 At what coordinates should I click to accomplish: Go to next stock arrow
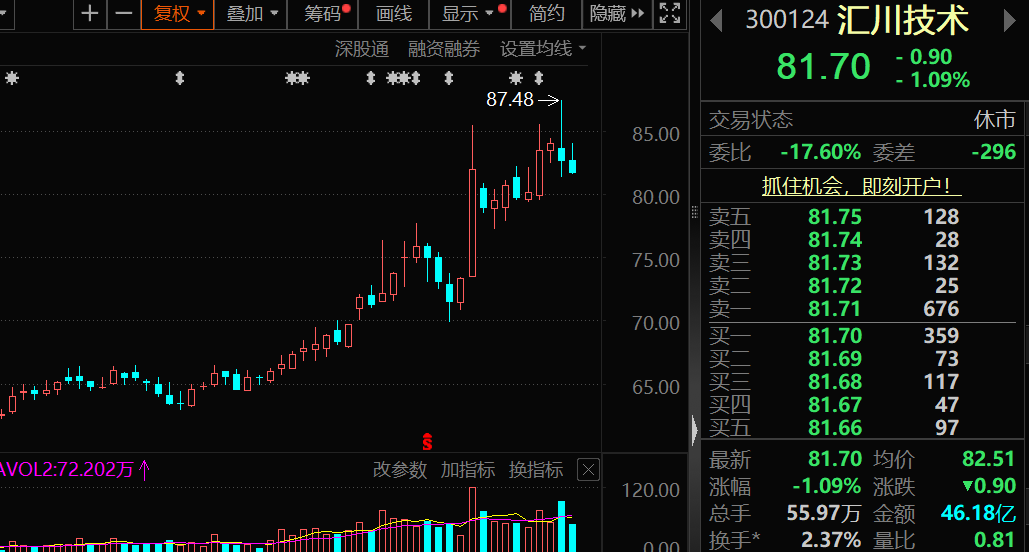coord(1009,20)
